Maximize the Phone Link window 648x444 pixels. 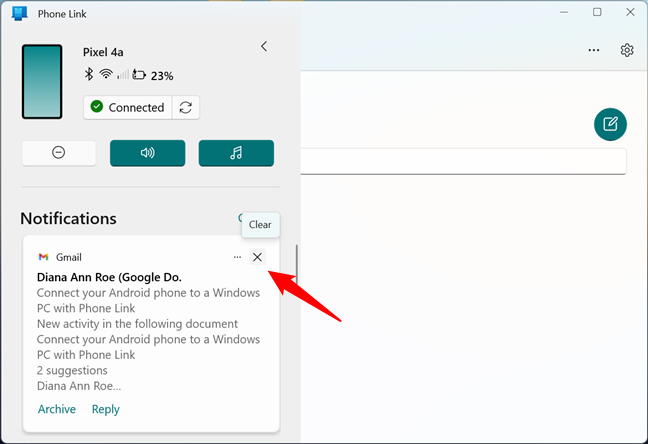597,12
